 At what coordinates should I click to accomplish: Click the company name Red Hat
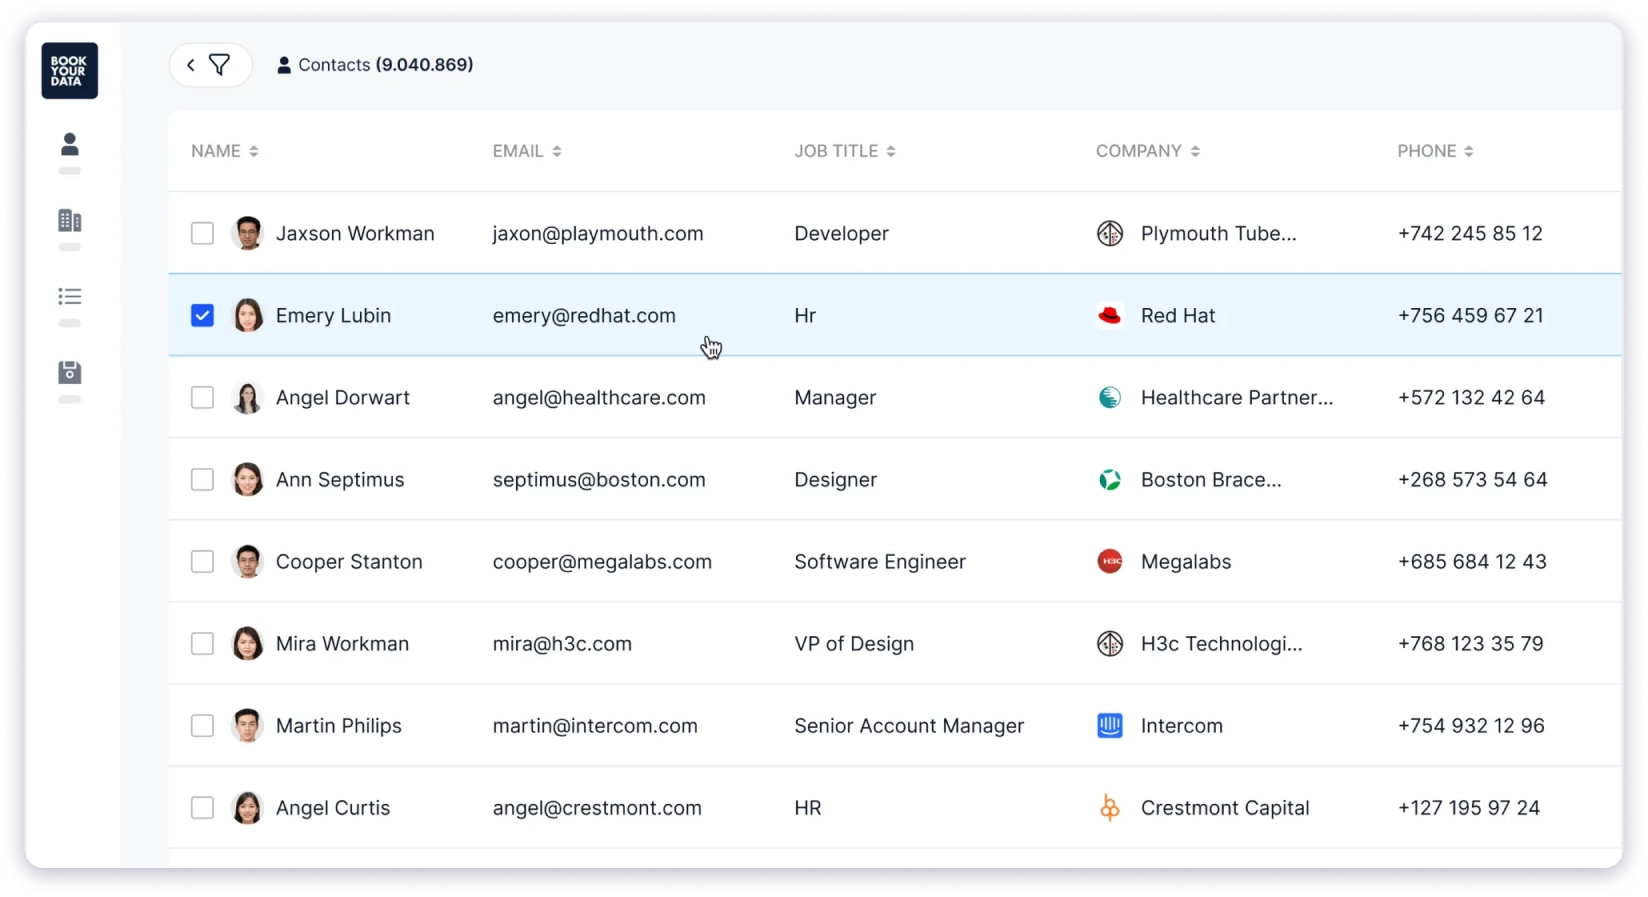click(1178, 315)
